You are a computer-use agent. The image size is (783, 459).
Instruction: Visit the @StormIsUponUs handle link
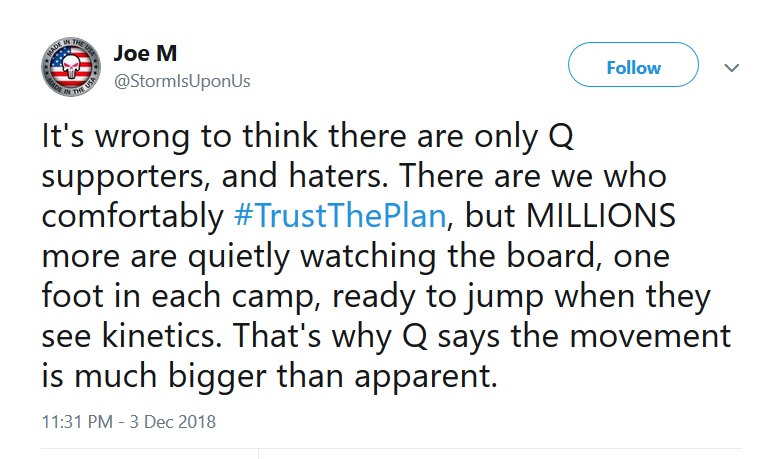182,81
